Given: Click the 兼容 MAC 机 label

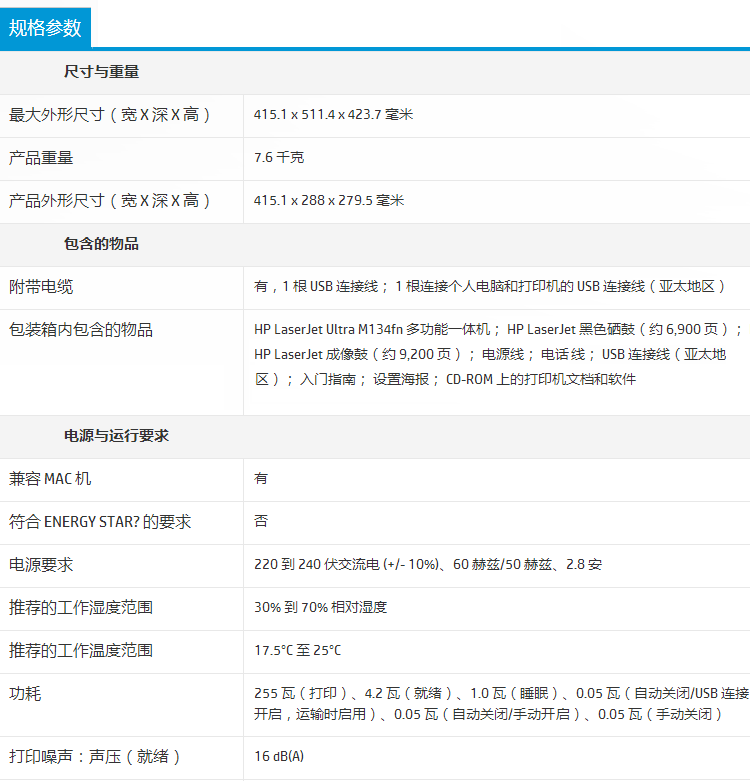Looking at the screenshot, I should [x=50, y=479].
